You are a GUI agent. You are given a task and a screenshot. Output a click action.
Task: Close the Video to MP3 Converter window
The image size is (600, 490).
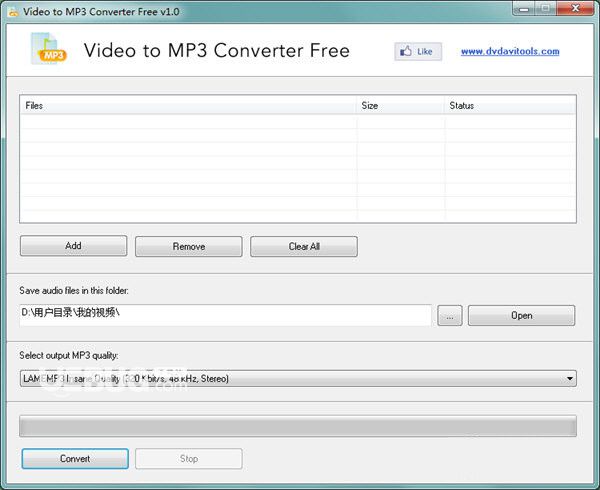pyautogui.click(x=575, y=8)
